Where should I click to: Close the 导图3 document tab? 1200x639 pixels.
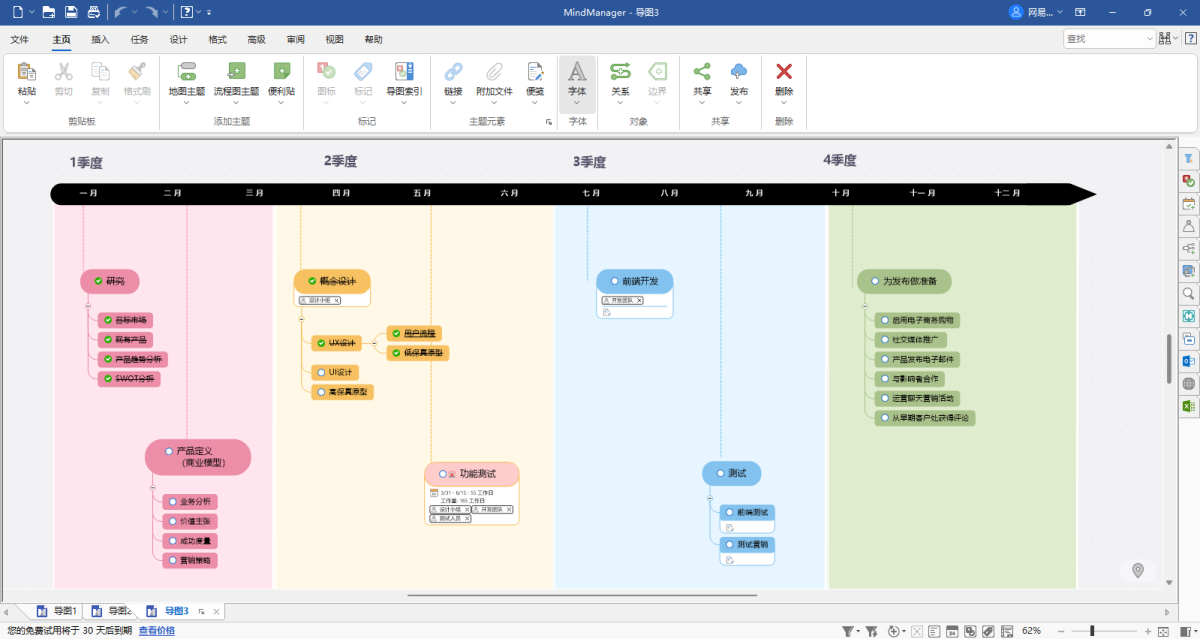(216, 611)
